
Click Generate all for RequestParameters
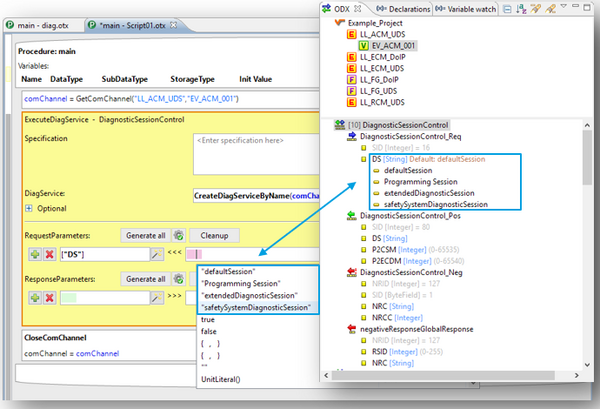pos(145,235)
